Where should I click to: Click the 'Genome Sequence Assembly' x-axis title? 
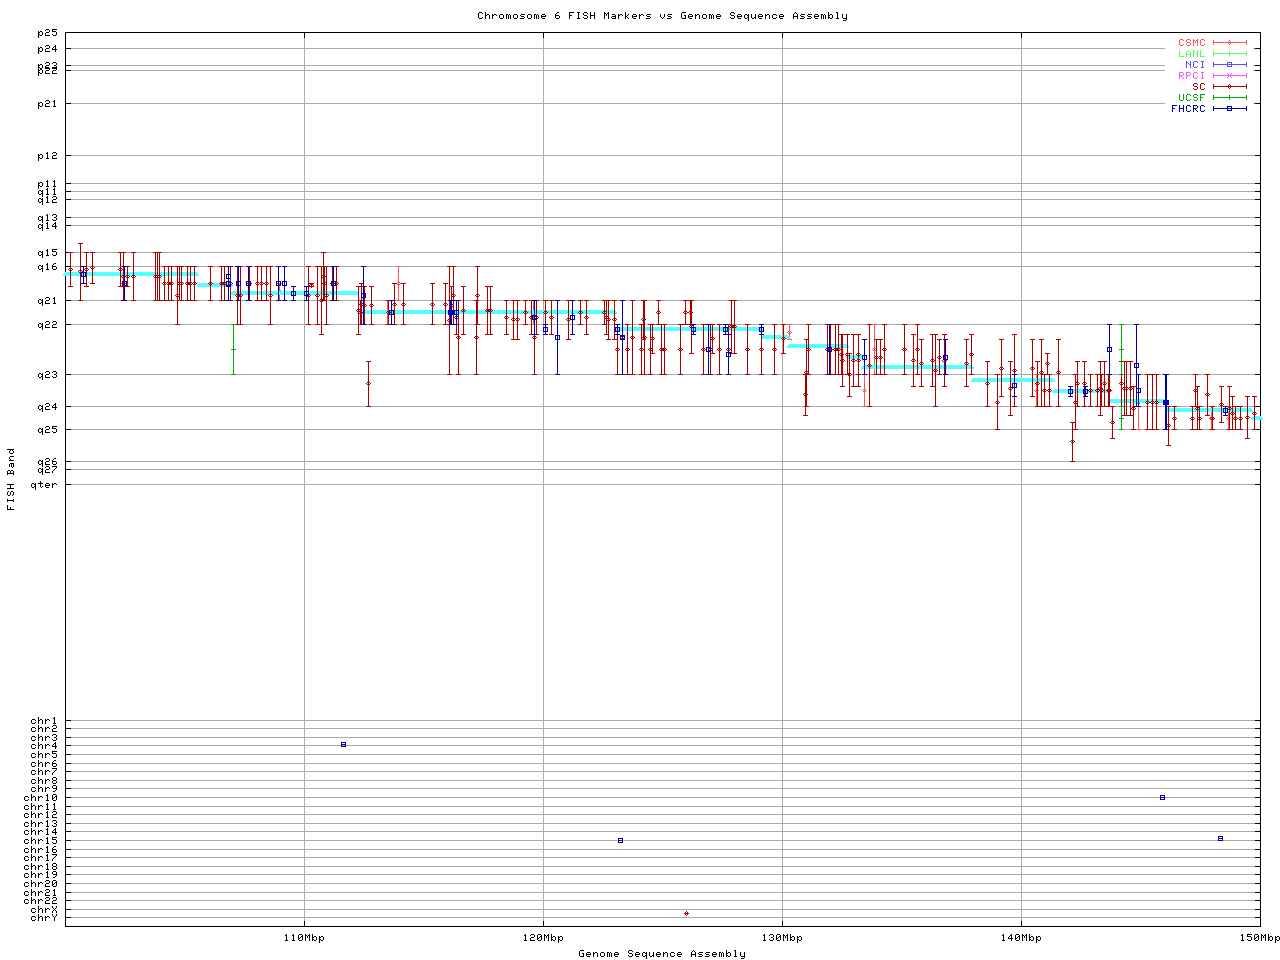pos(662,954)
